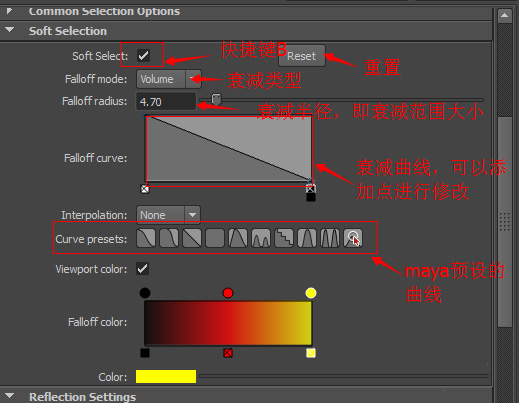Delete the red falloff color stop marker
This screenshot has width=519, height=403.
coord(228,353)
